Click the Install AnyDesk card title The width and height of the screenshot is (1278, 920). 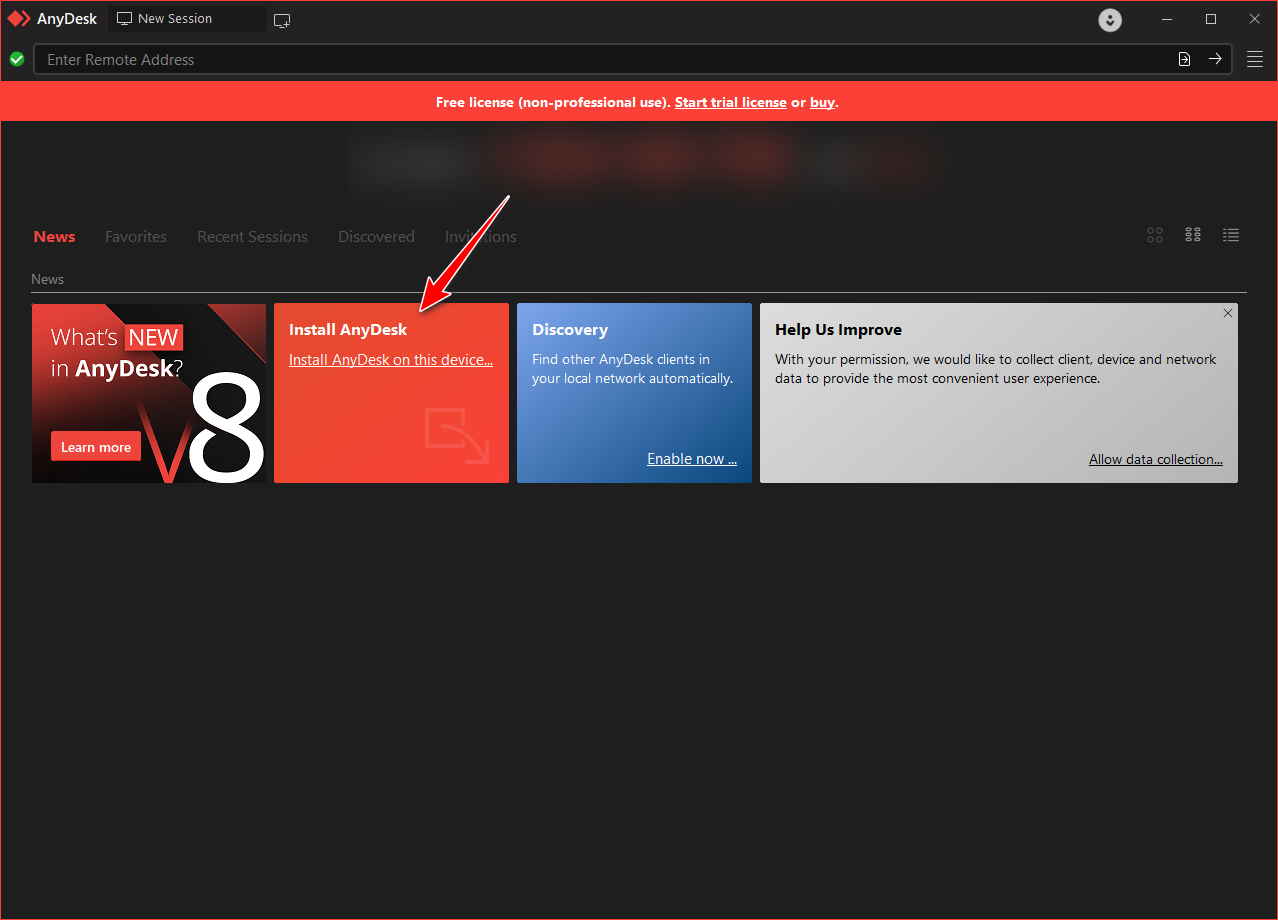(x=348, y=330)
